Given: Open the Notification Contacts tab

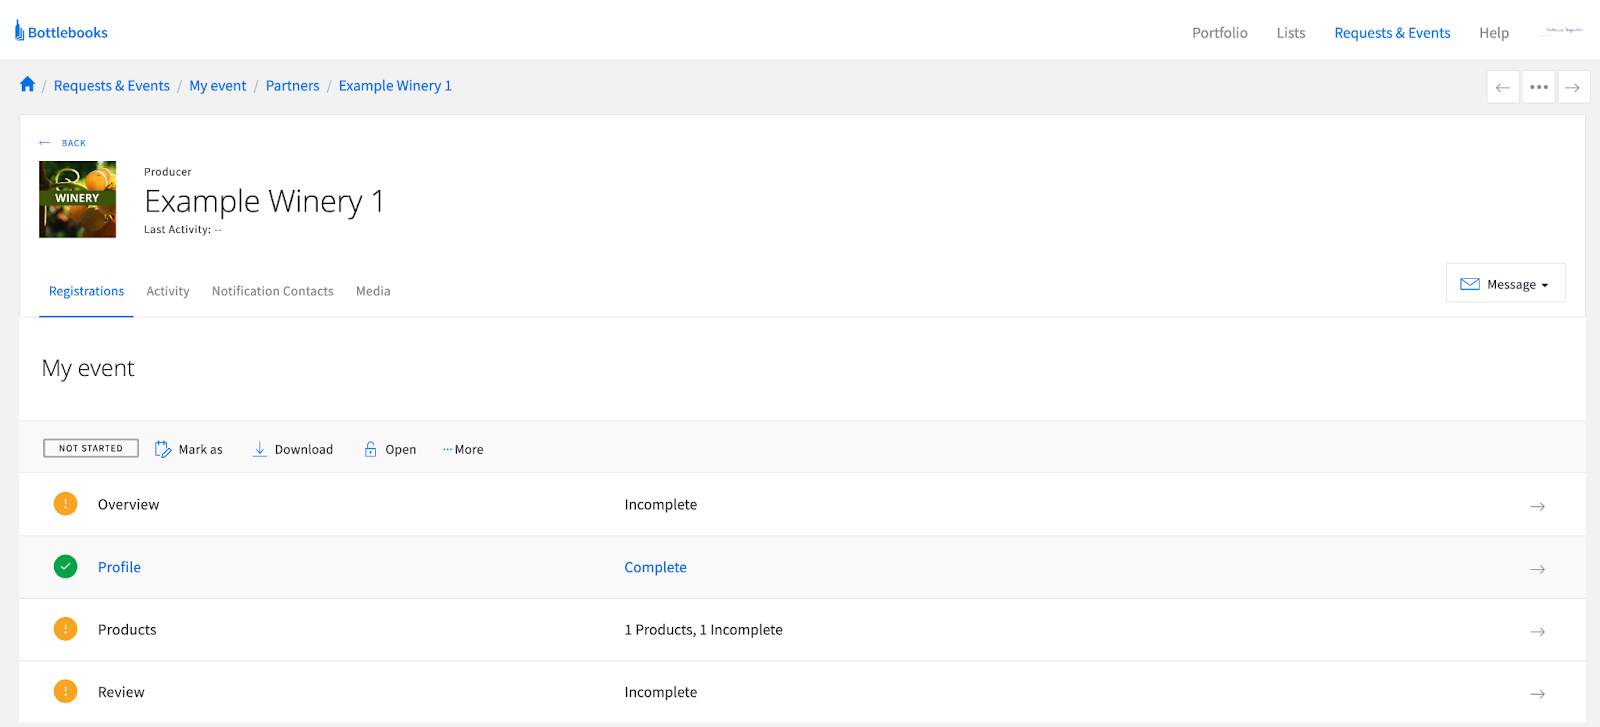Looking at the screenshot, I should pos(273,291).
